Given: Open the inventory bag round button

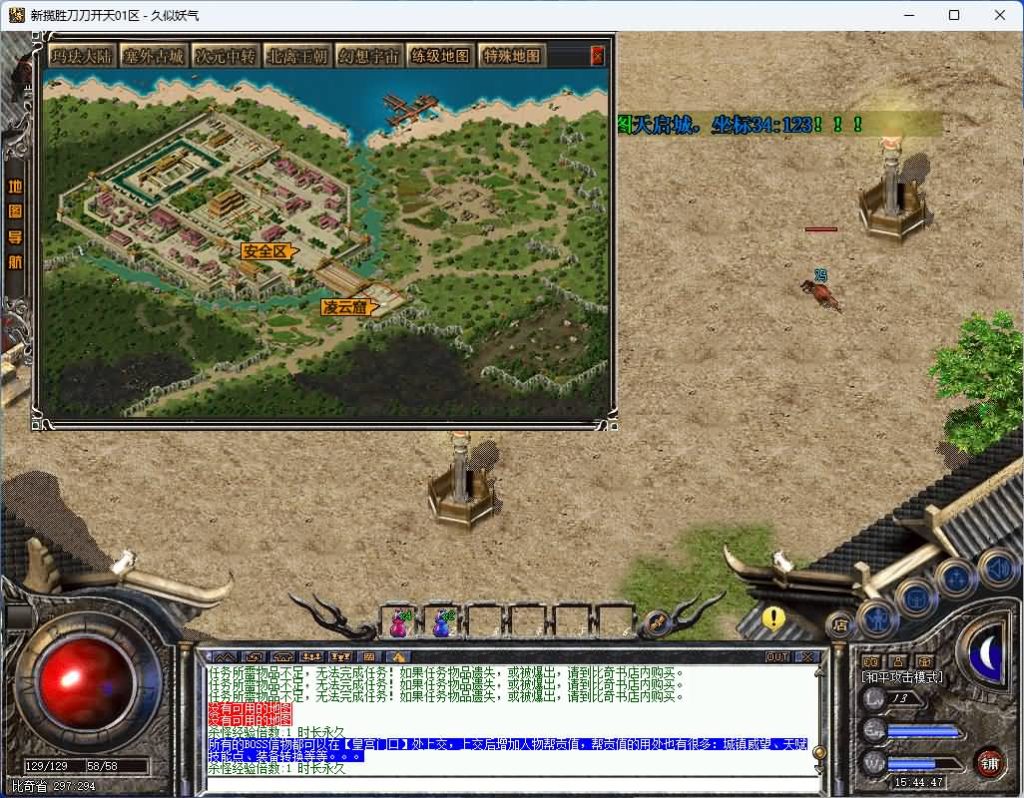Looking at the screenshot, I should point(915,597).
